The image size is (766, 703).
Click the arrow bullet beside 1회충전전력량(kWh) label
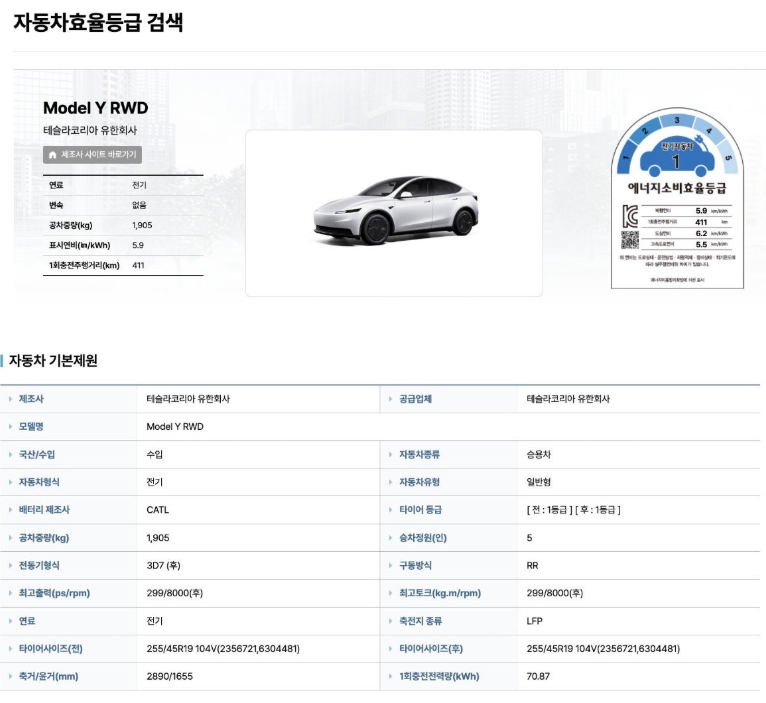point(390,677)
